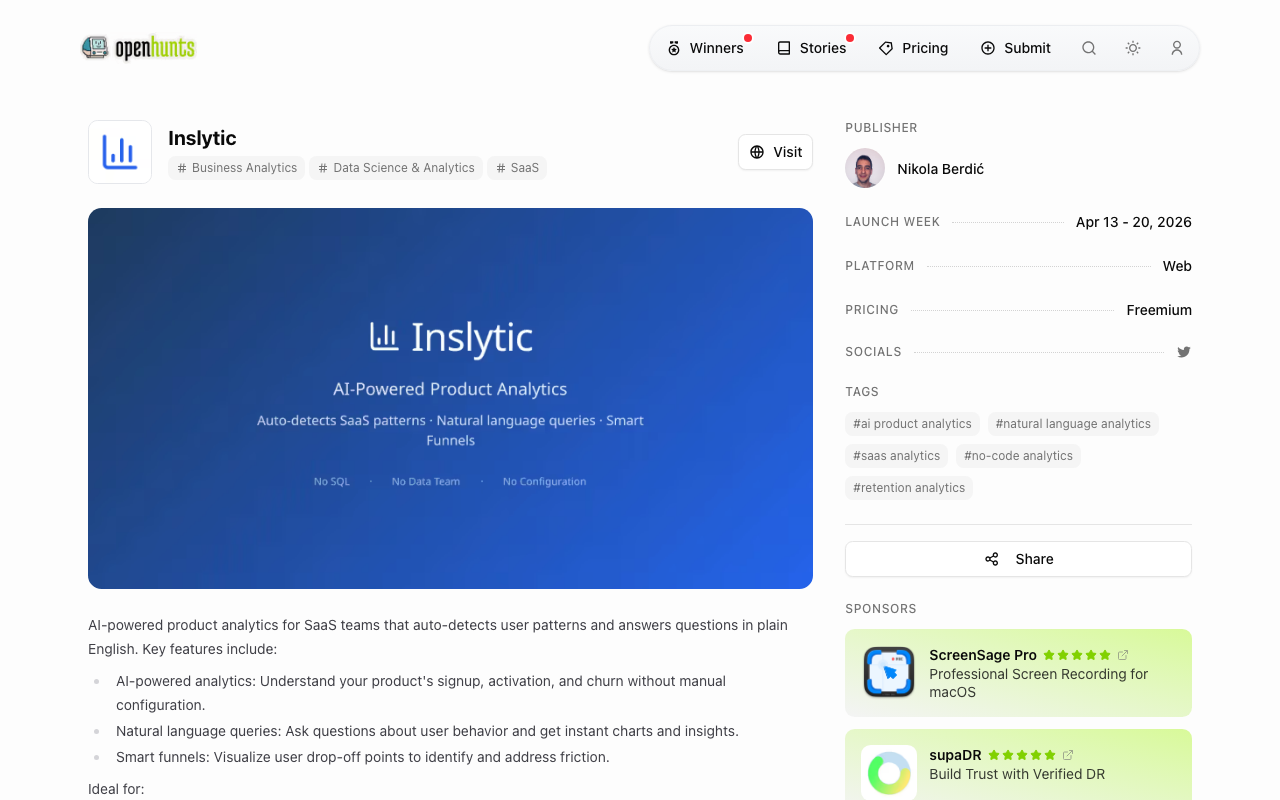Toggle light/dark theme sun icon
This screenshot has height=800, width=1280.
1133,48
